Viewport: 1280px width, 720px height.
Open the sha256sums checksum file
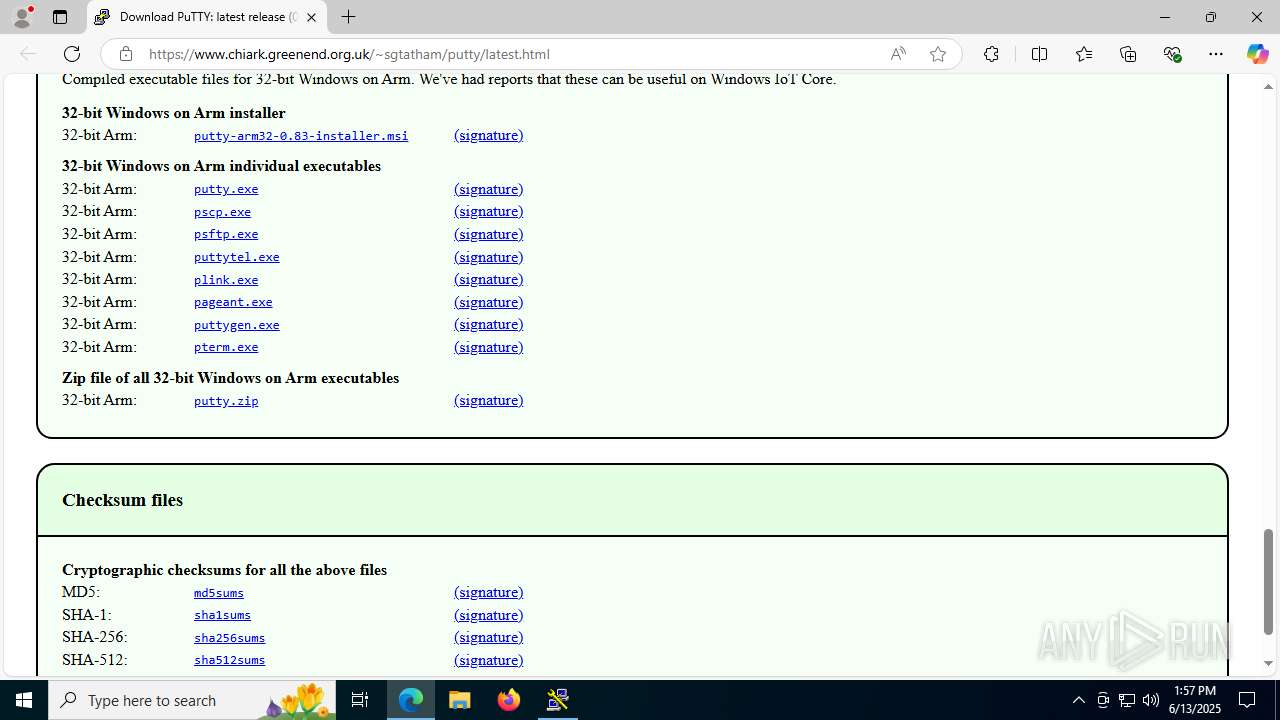(229, 638)
